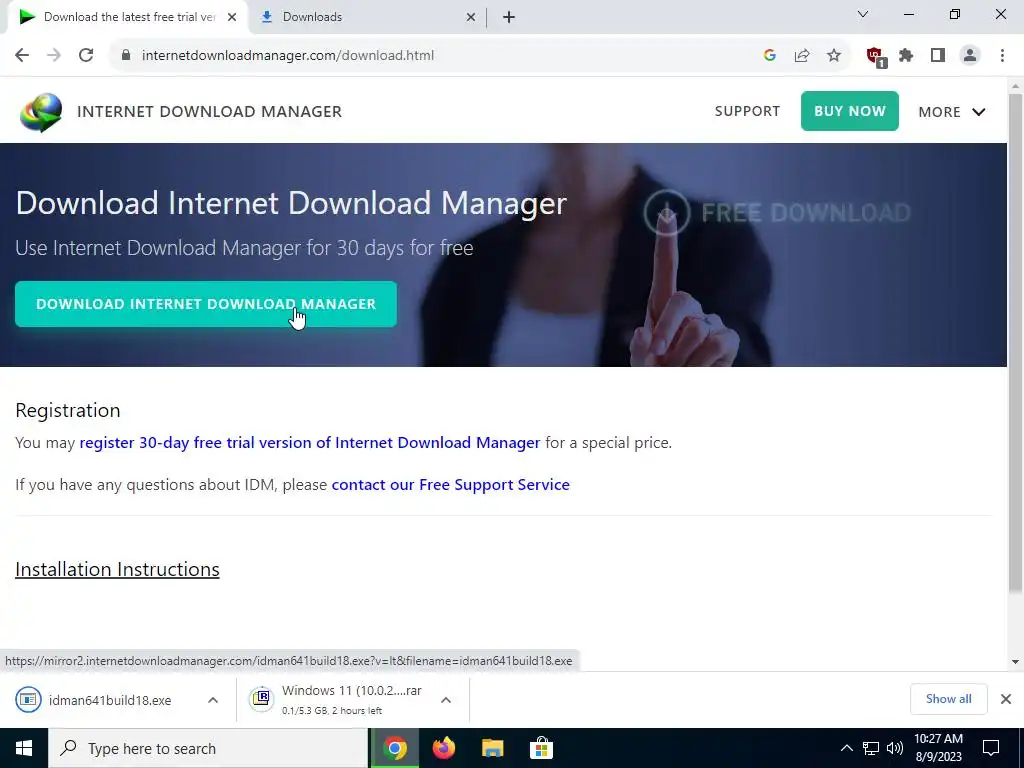This screenshot has height=768, width=1024.
Task: Click Installation Instructions heading link
Action: click(118, 569)
